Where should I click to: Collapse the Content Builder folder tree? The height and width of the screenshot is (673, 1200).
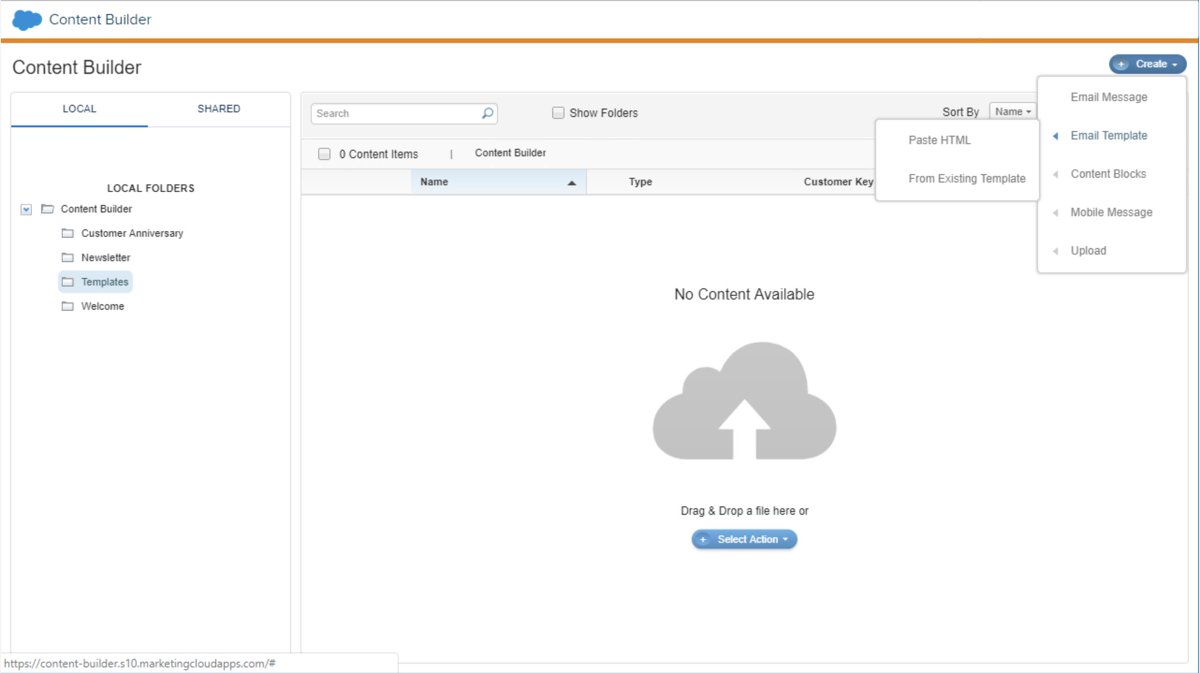(26, 209)
